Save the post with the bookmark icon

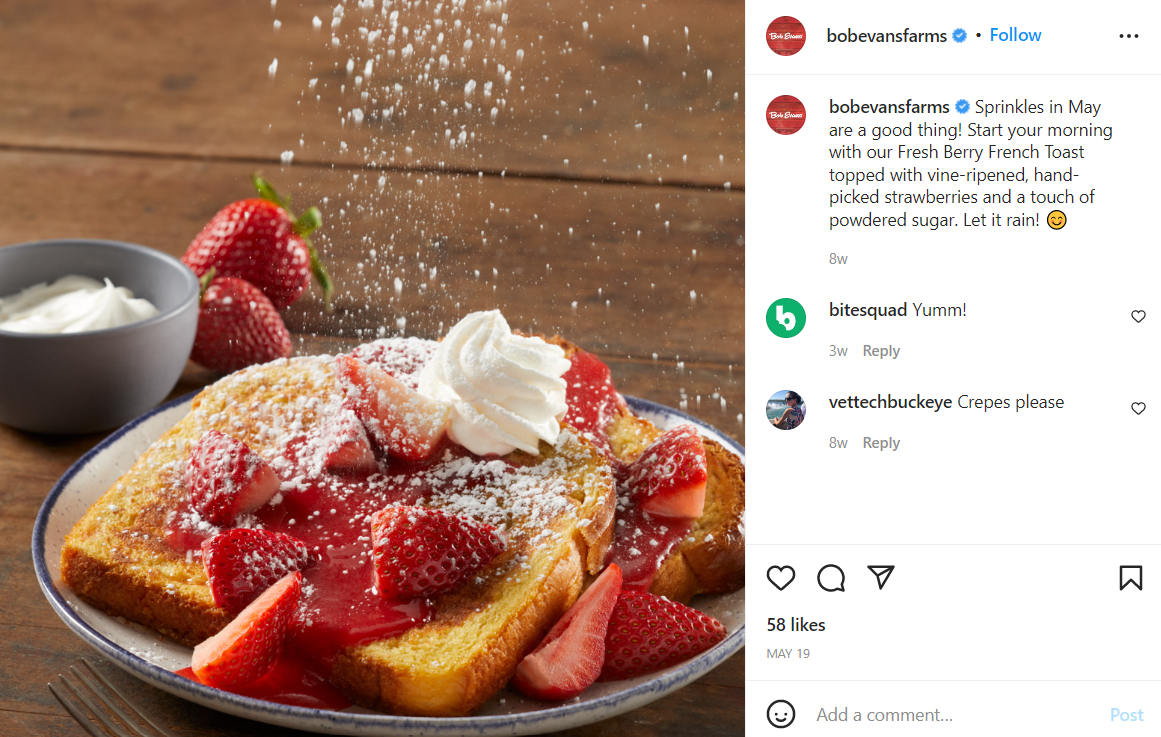tap(1131, 578)
